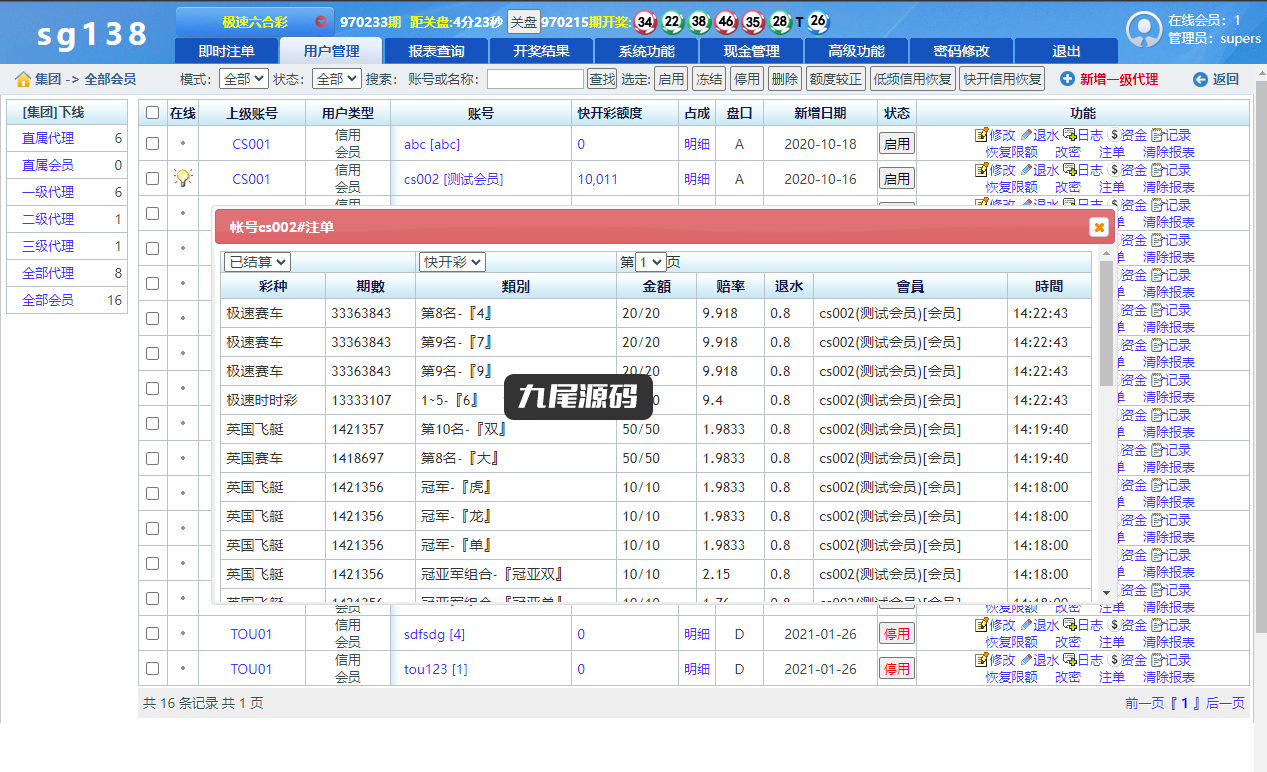Switch to the 报表查询 tab
1267x772 pixels.
coord(437,51)
